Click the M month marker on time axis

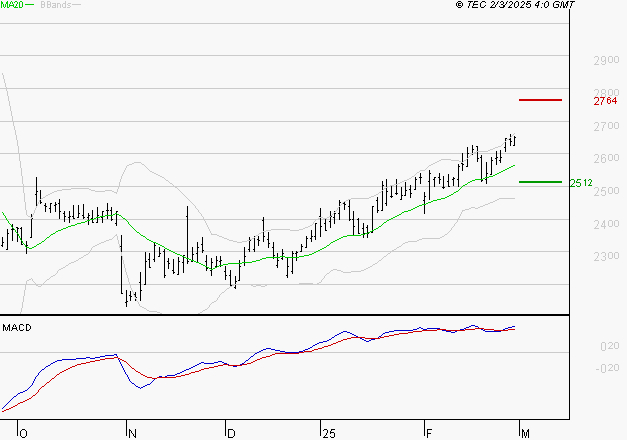tap(525, 434)
